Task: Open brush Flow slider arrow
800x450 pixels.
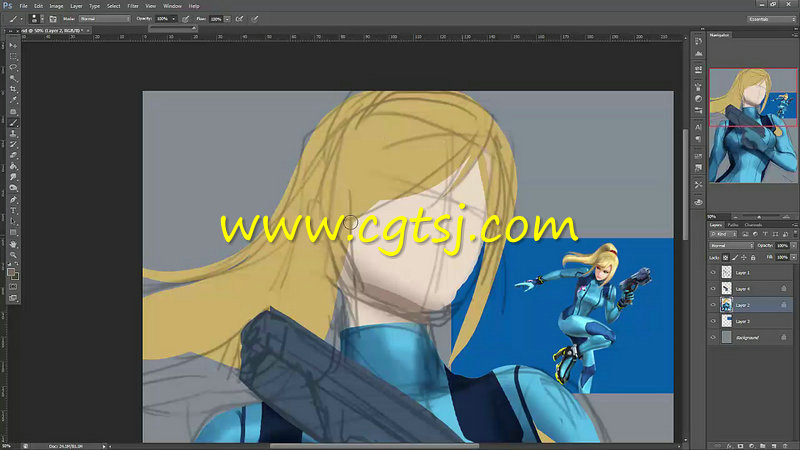Action: click(x=227, y=19)
